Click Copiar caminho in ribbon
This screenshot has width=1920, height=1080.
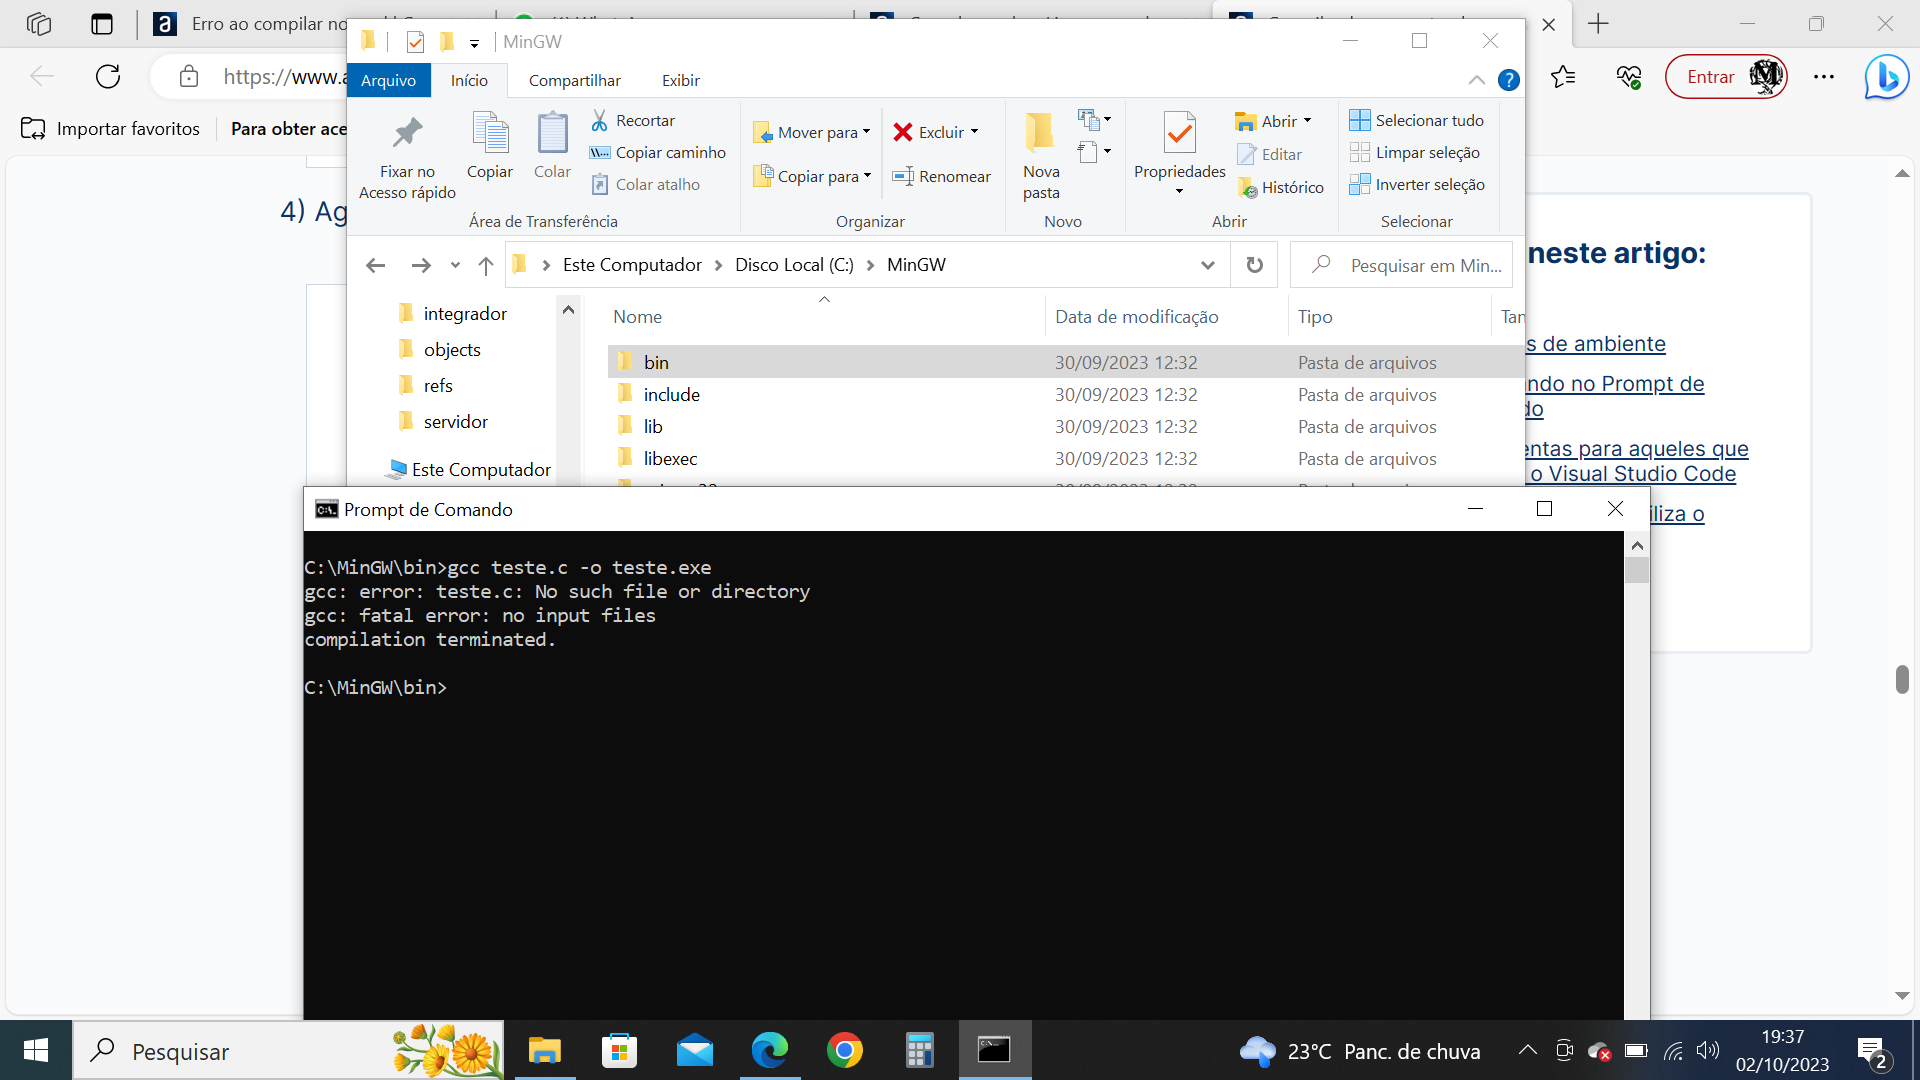(x=658, y=152)
